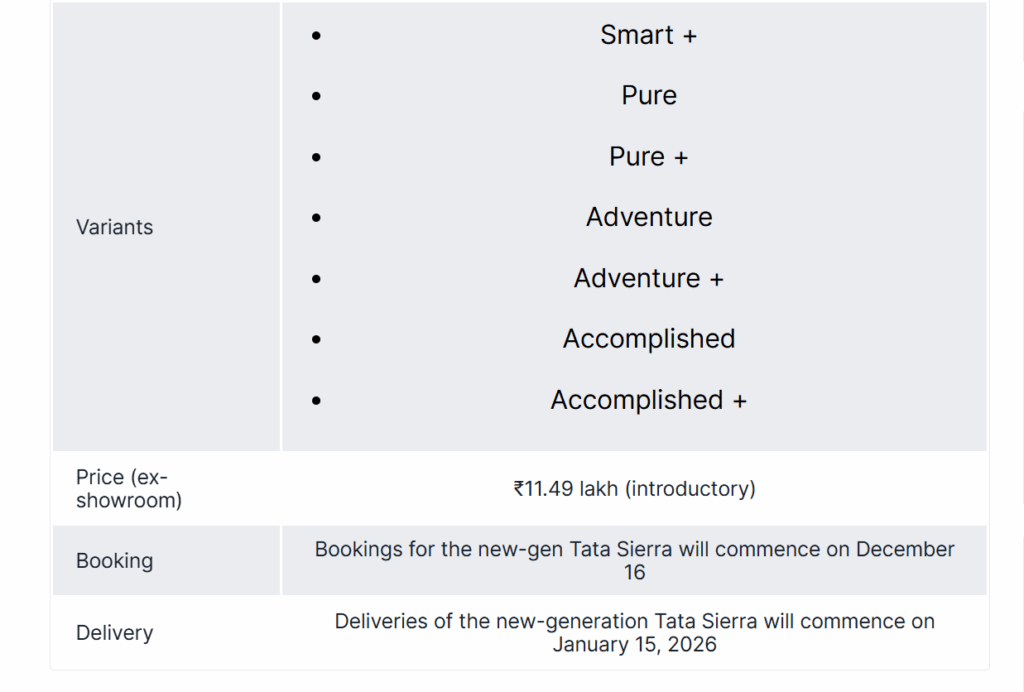Select the plain 'Adventure' variant entry
The width and height of the screenshot is (1024, 692).
pyautogui.click(x=649, y=217)
